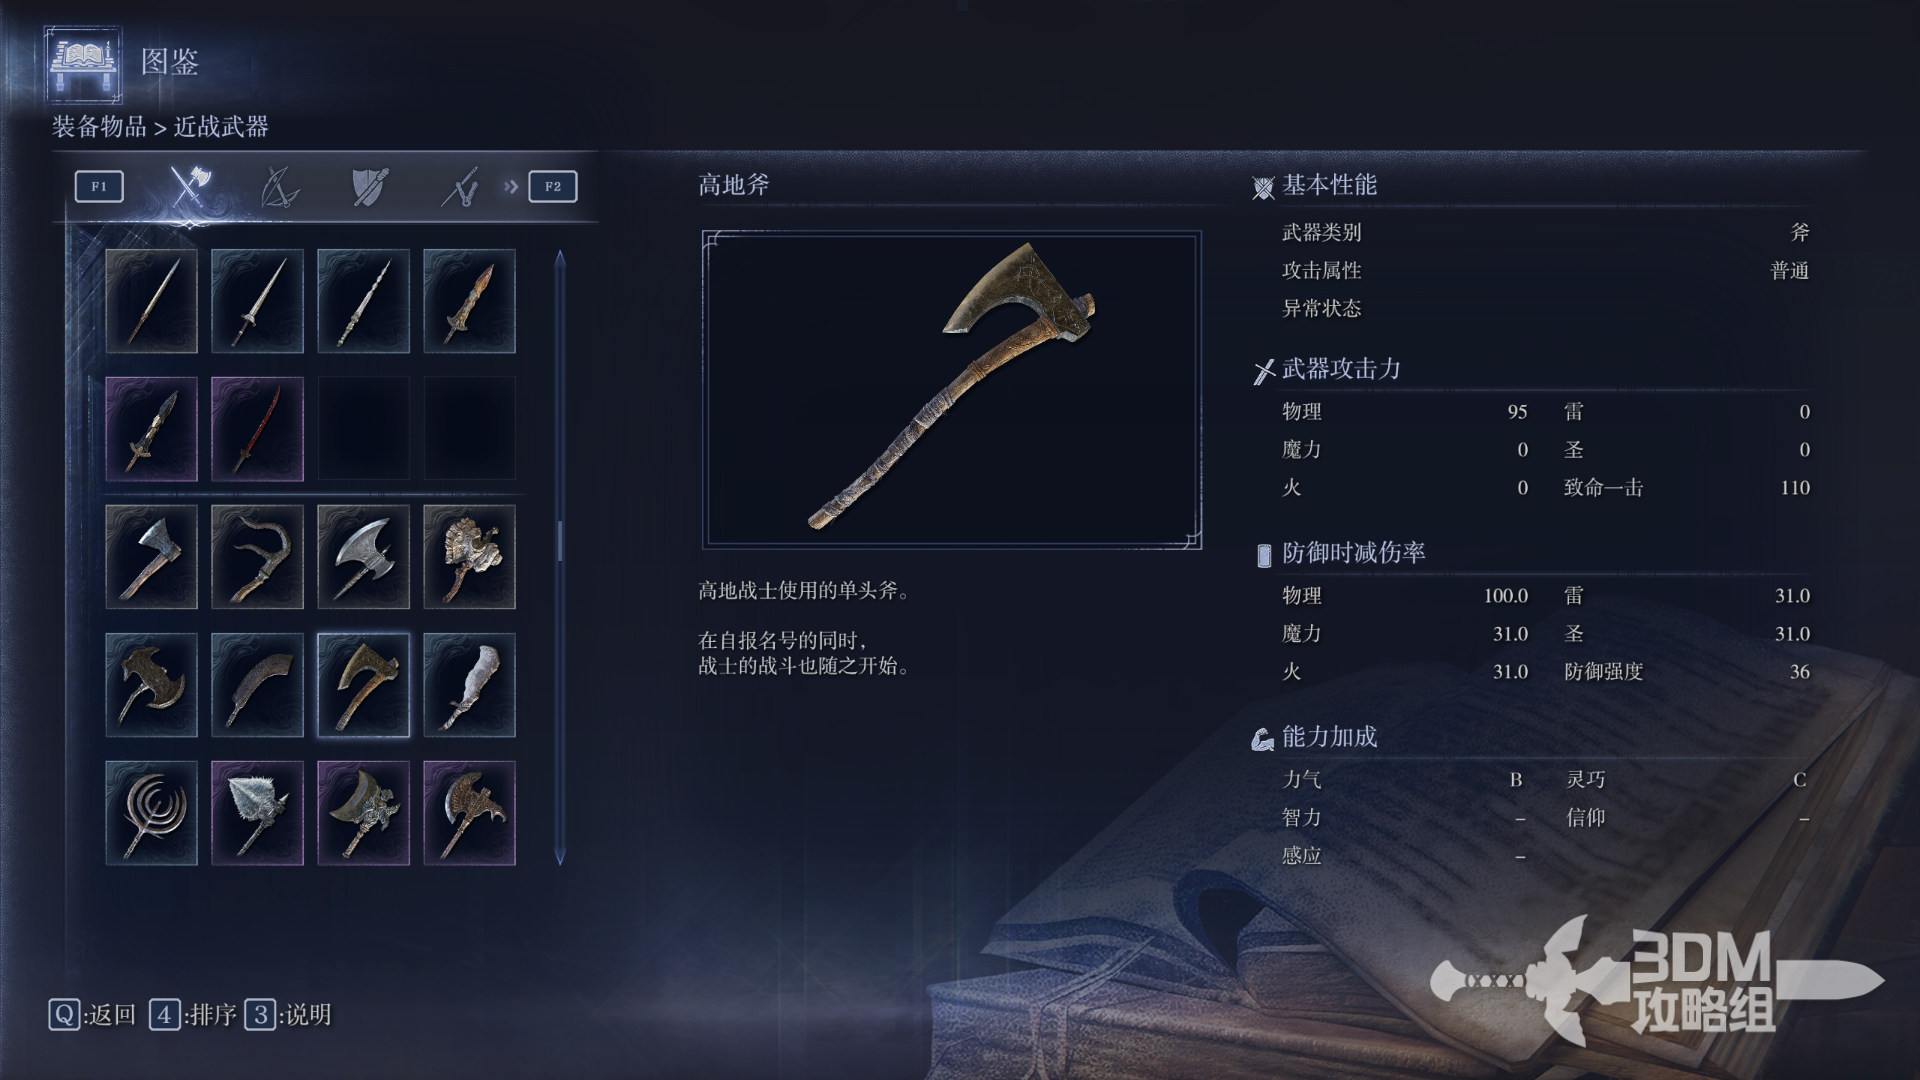
Task: Open the arrows and bolts tab icon
Action: click(460, 186)
